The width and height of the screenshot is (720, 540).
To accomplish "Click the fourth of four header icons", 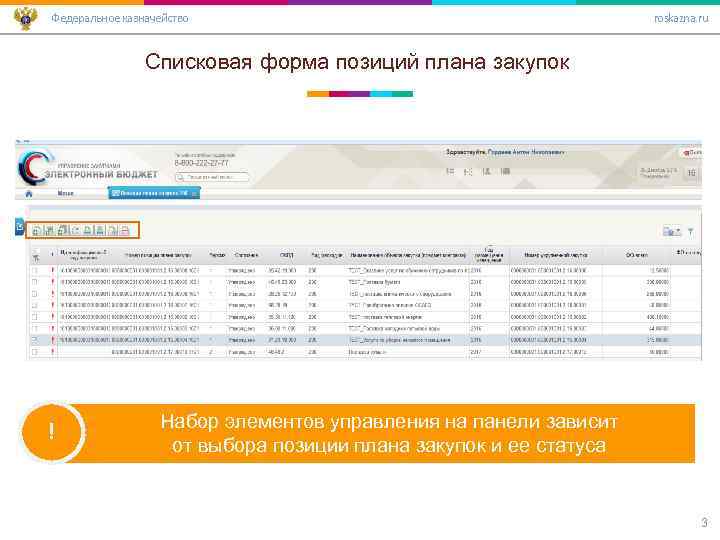I will pyautogui.click(x=505, y=171).
